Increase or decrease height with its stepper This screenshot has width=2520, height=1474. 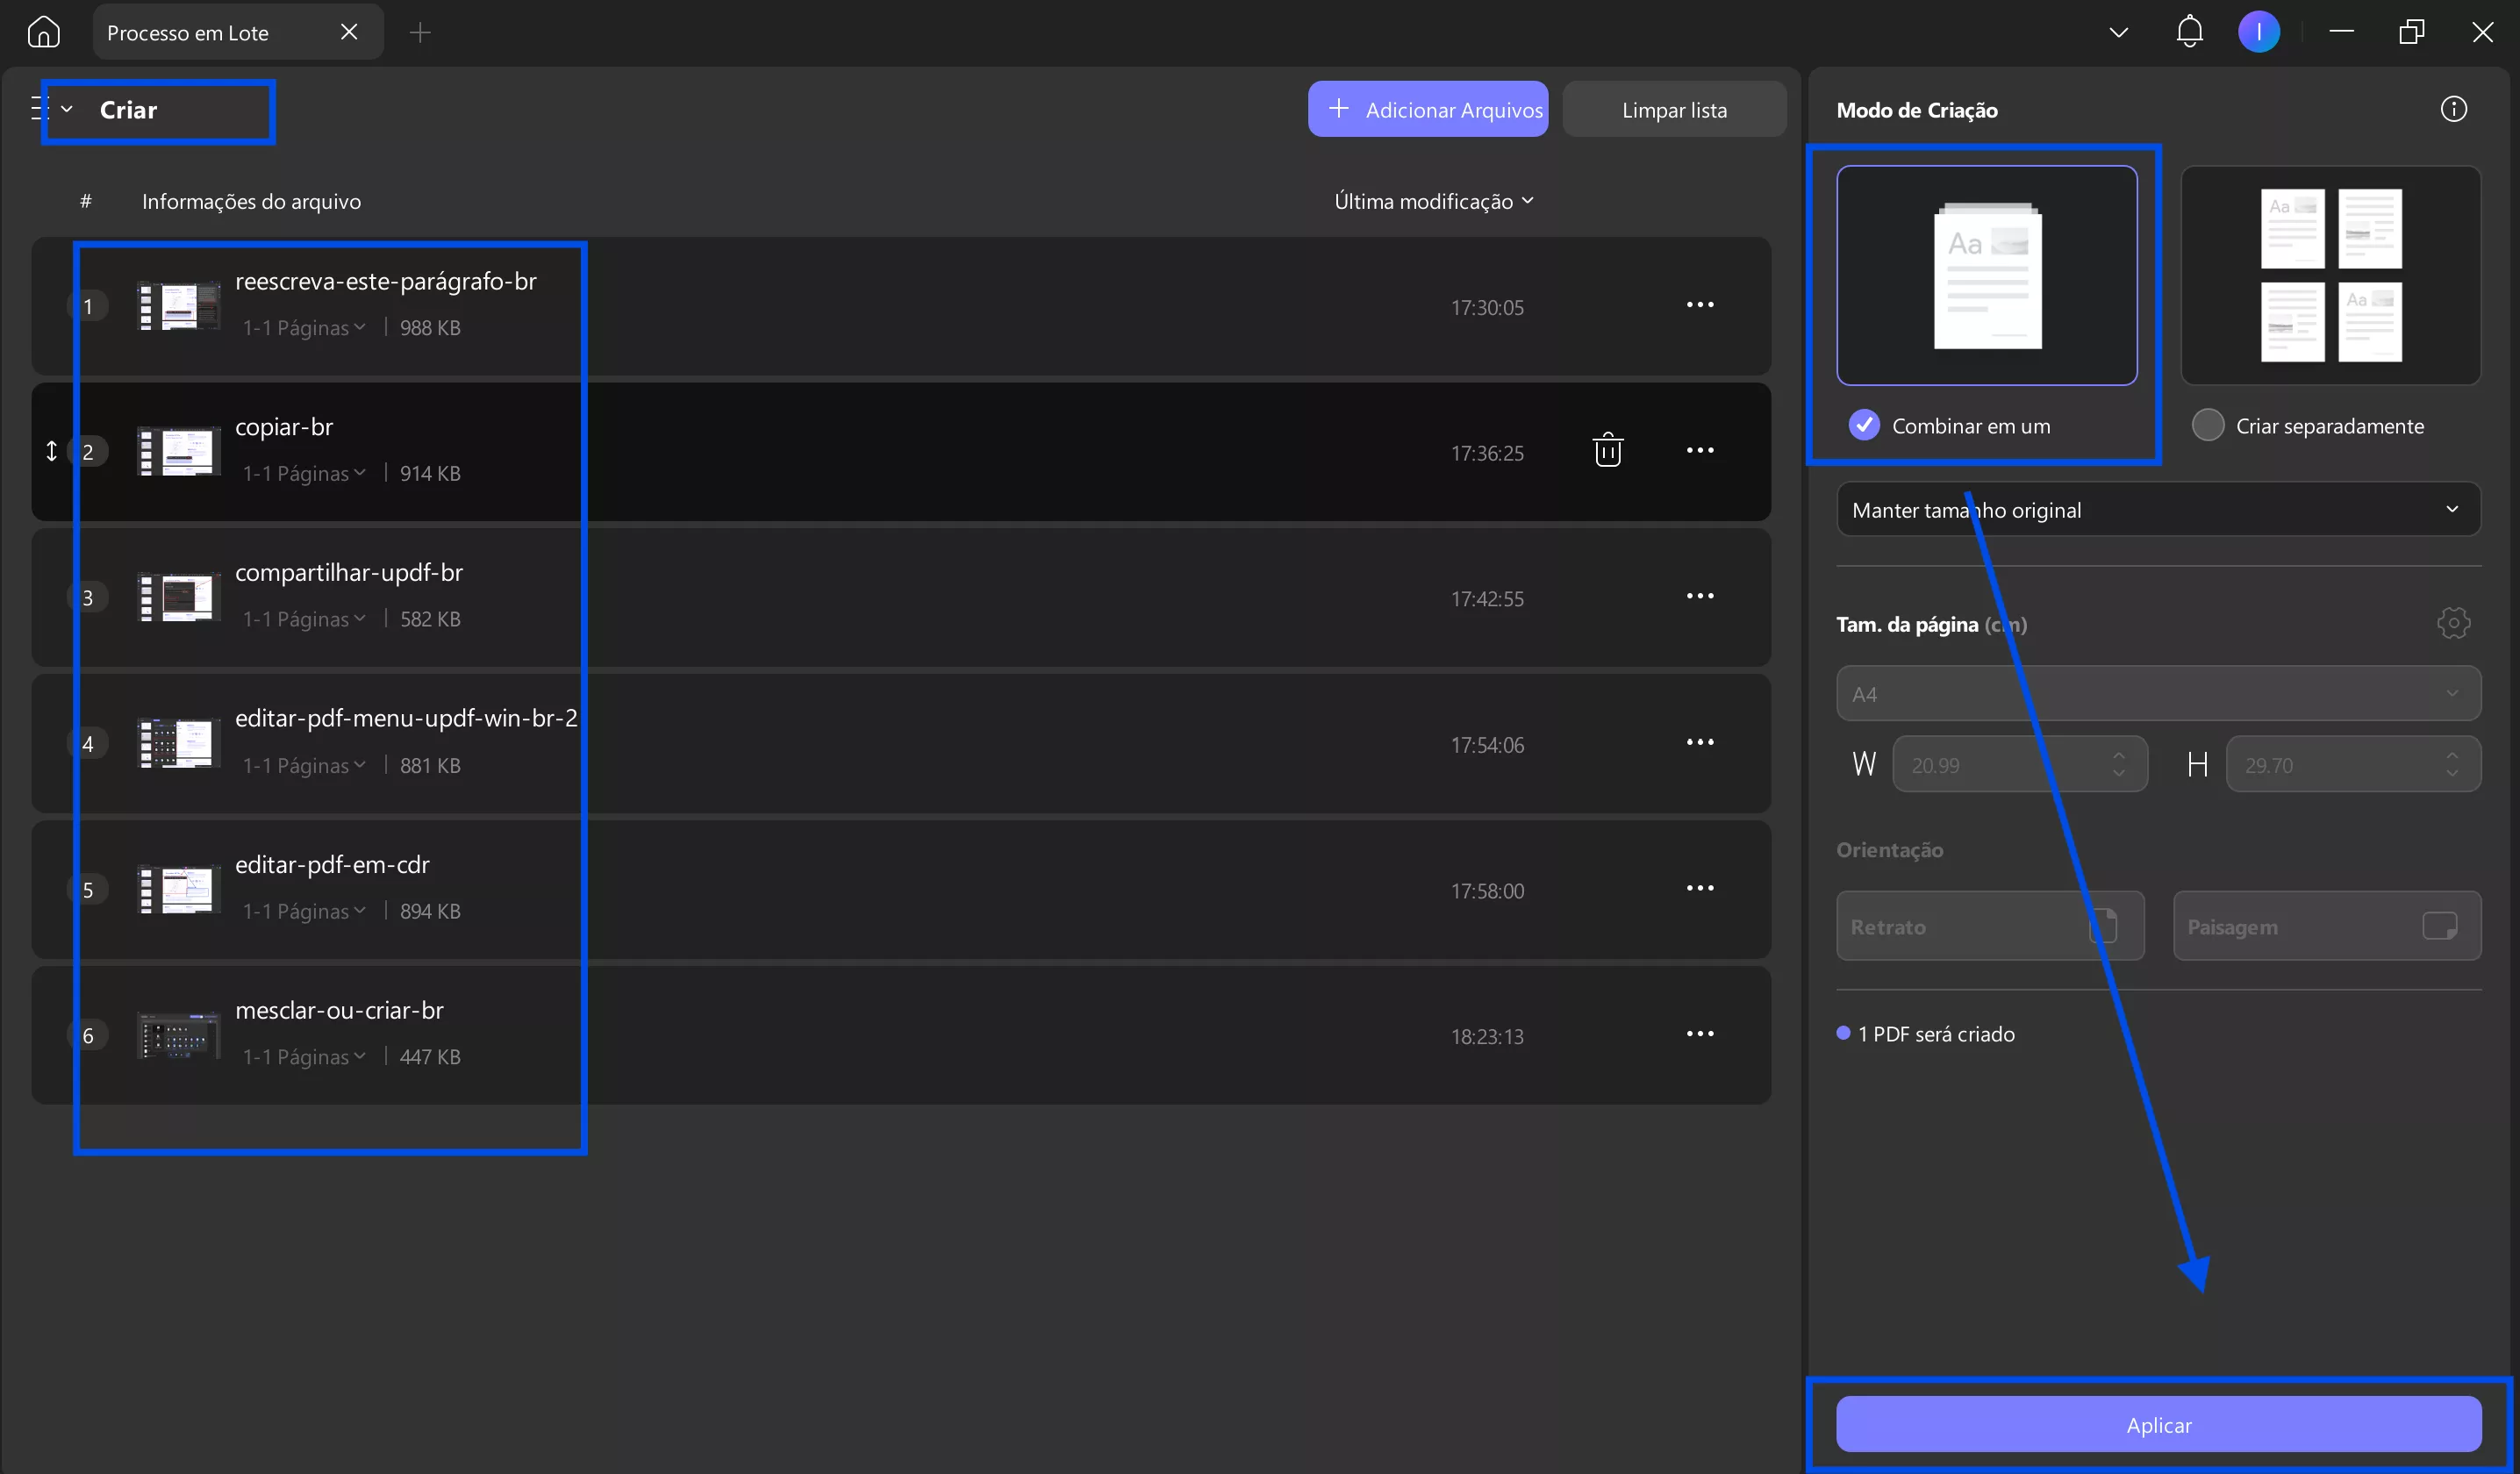click(x=2451, y=765)
